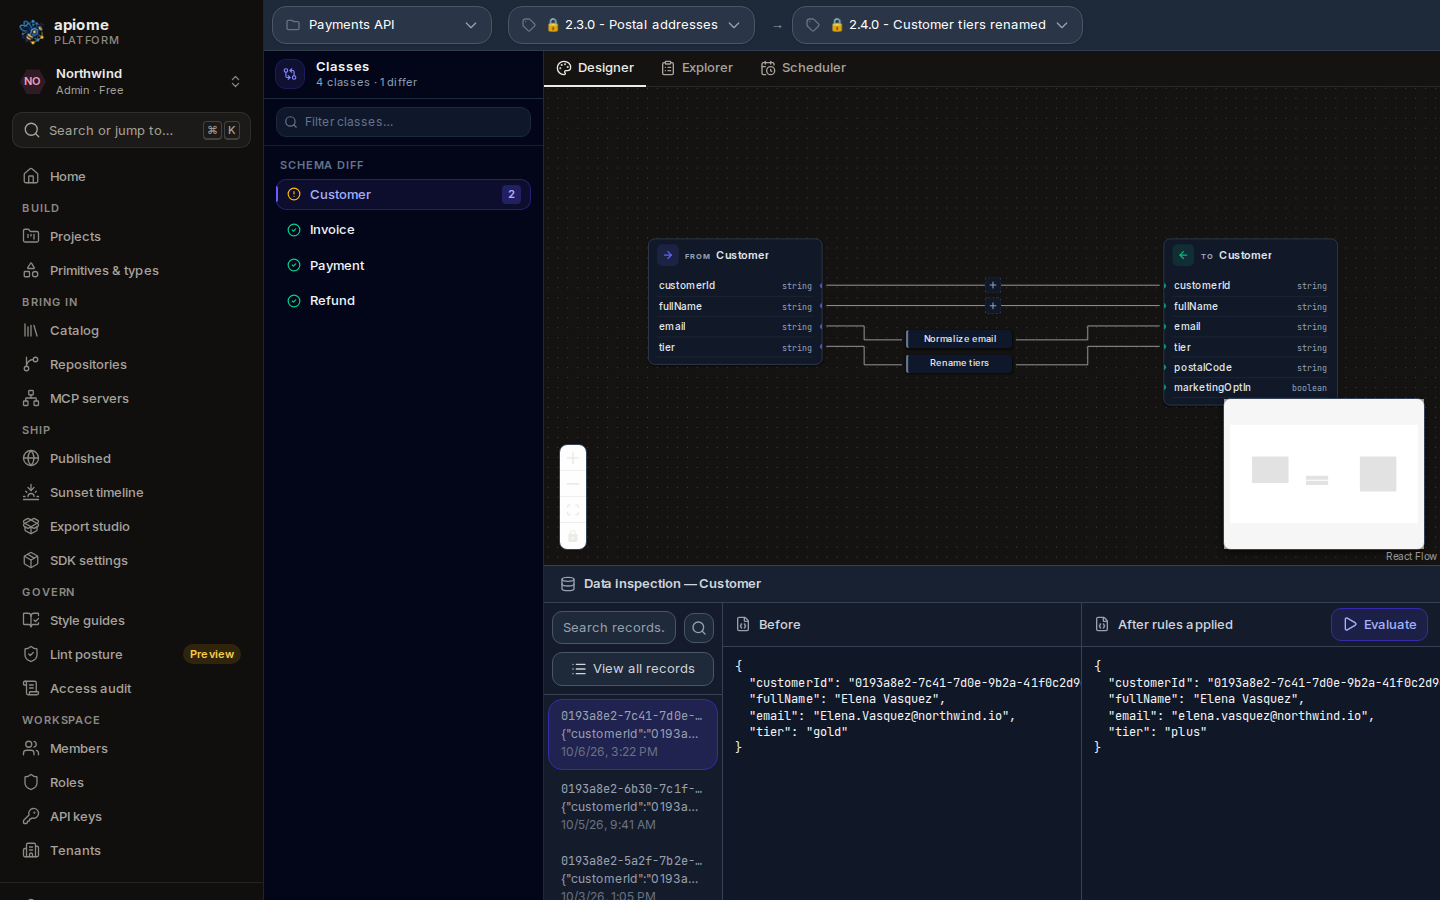Focus the Filter classes field
The width and height of the screenshot is (1440, 900).
[x=403, y=122]
